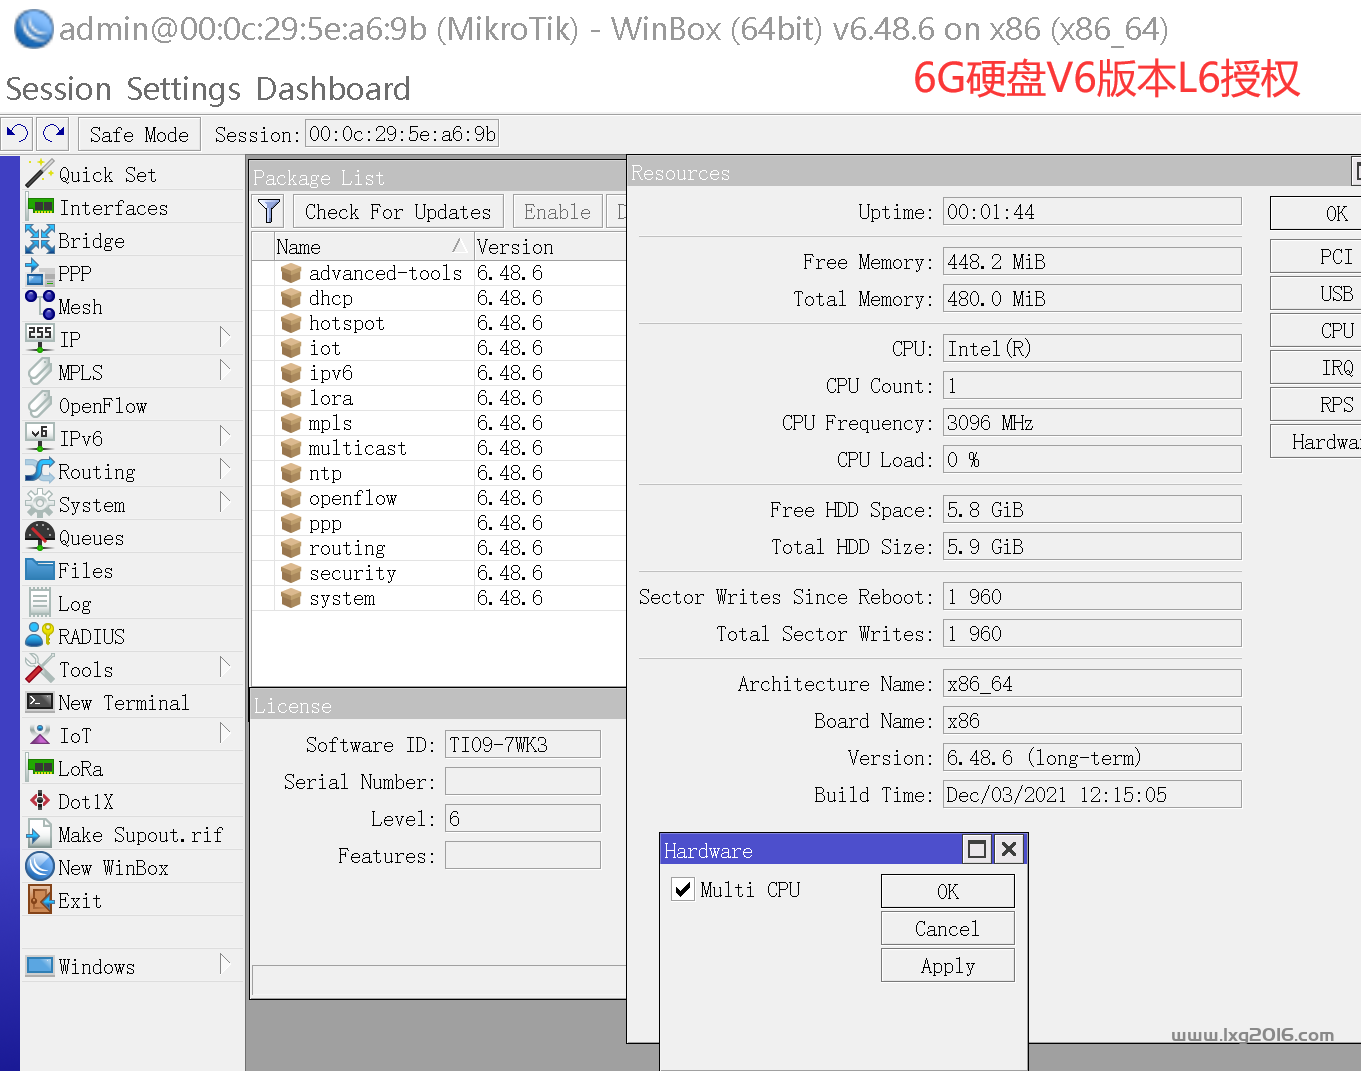Open the Interfaces menu icon
Screen dimensions: 1361x1071
[x=40, y=208]
